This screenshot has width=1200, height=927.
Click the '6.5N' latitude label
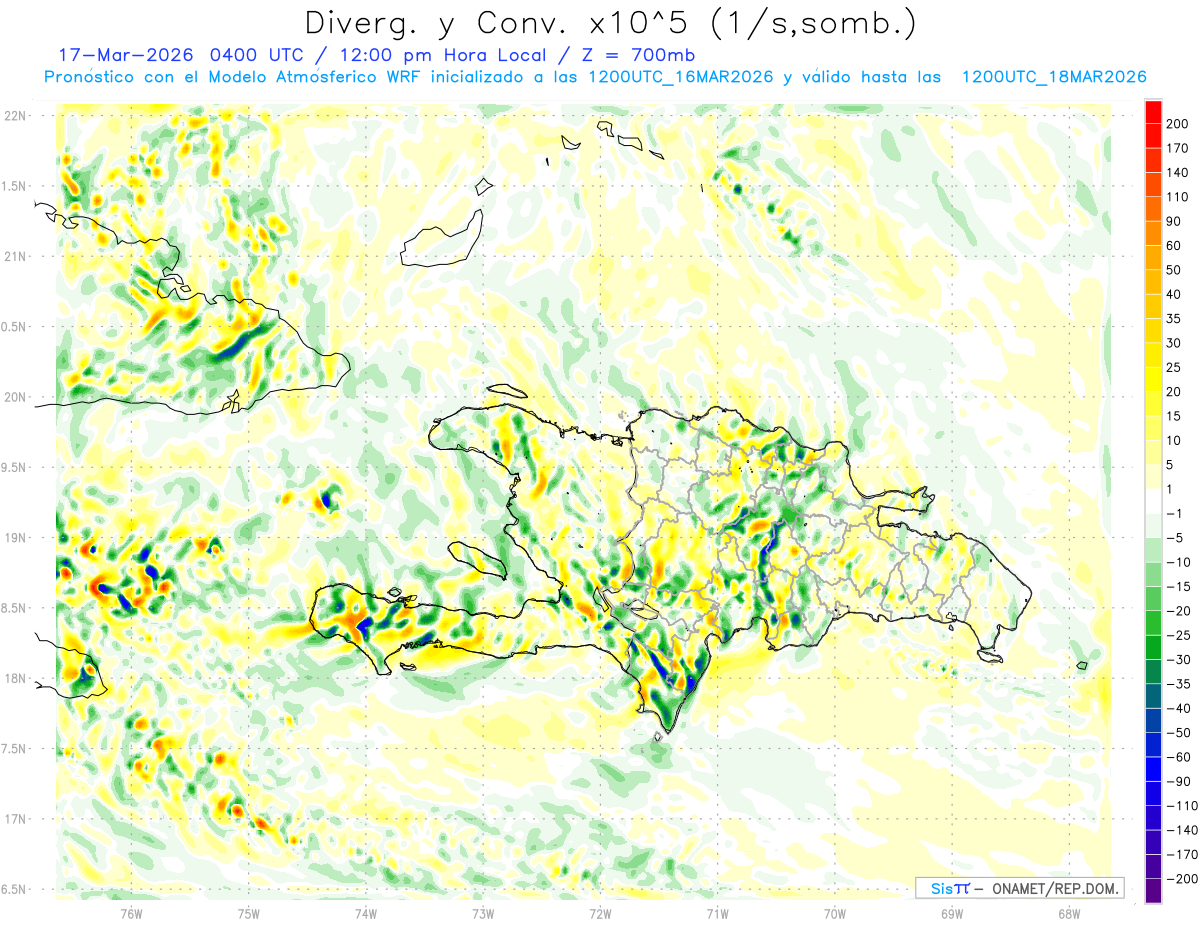(14, 889)
